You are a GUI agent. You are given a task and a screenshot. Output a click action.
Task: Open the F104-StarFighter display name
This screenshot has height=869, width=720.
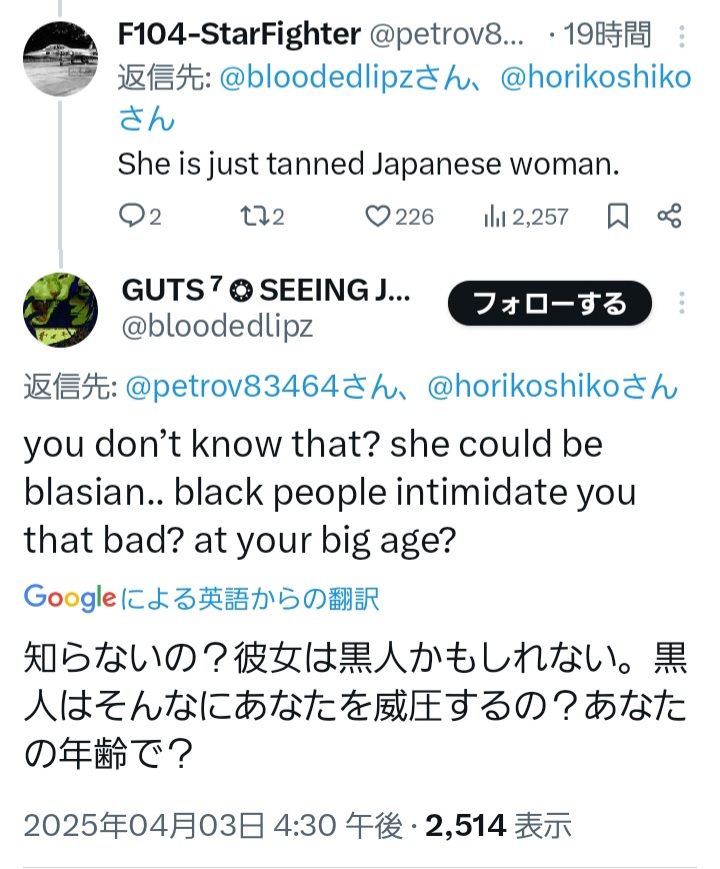point(238,36)
